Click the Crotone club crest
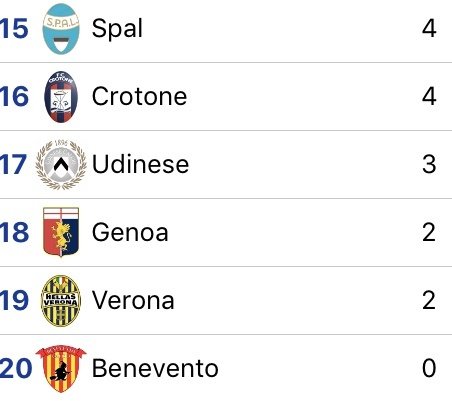Image resolution: width=452 pixels, height=401 pixels. (61, 97)
